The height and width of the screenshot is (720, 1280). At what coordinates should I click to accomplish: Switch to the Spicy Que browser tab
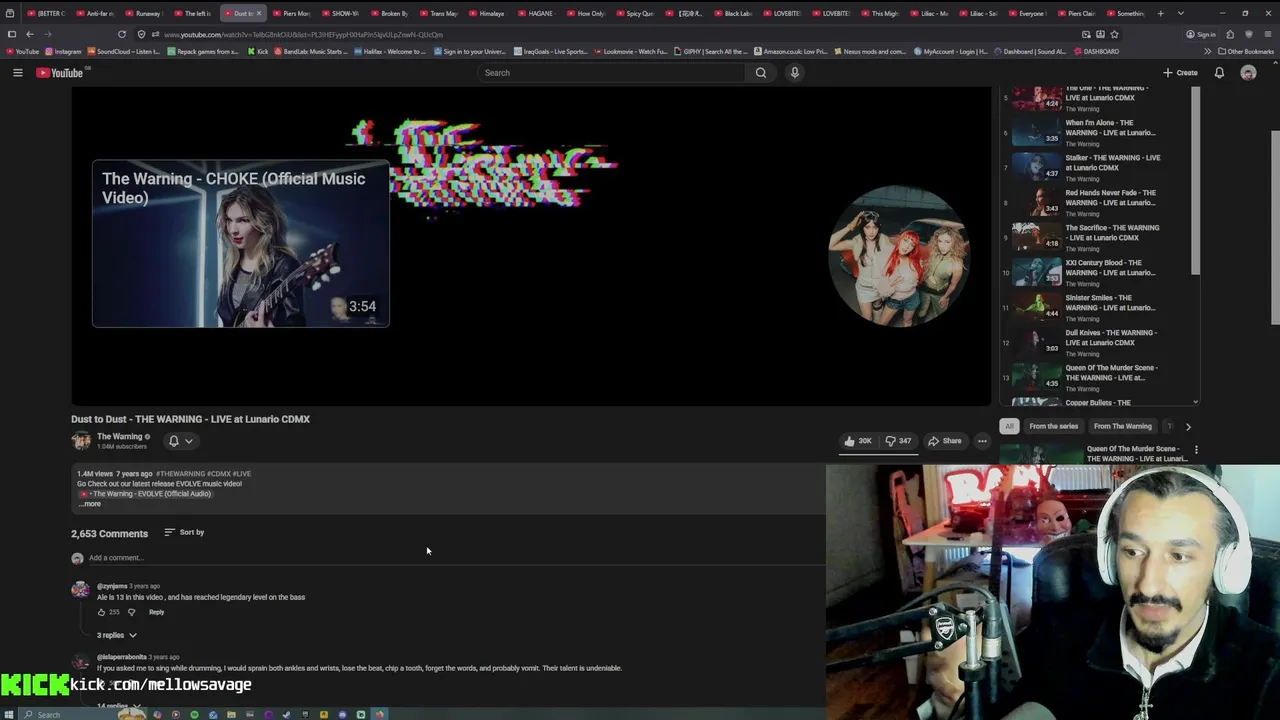(636, 13)
